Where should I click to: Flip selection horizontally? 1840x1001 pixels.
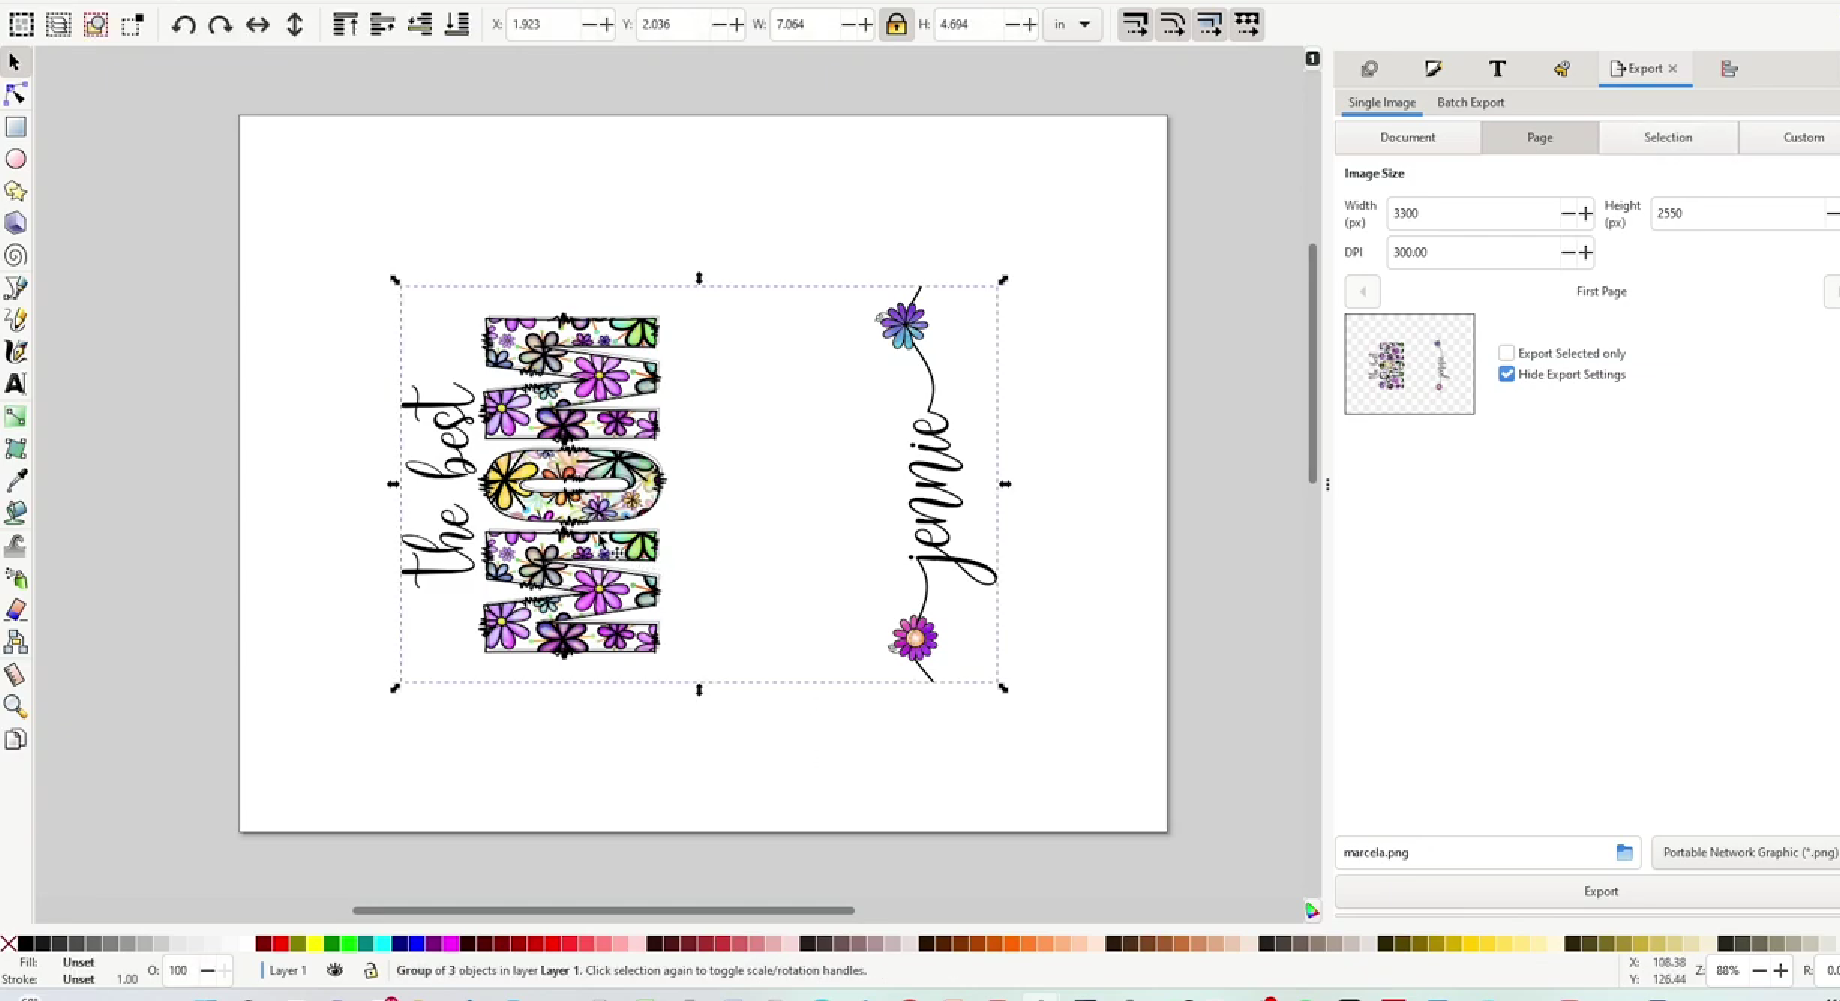(x=258, y=24)
